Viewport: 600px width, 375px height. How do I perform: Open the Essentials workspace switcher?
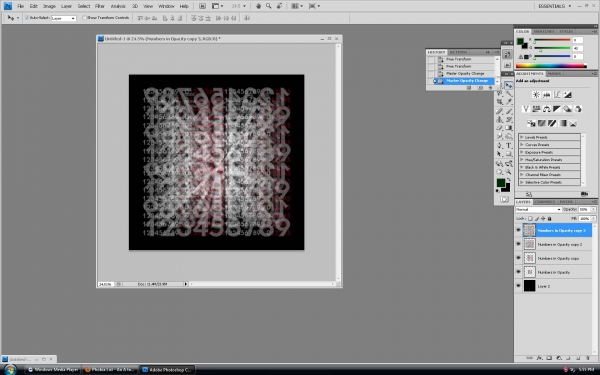coord(554,6)
